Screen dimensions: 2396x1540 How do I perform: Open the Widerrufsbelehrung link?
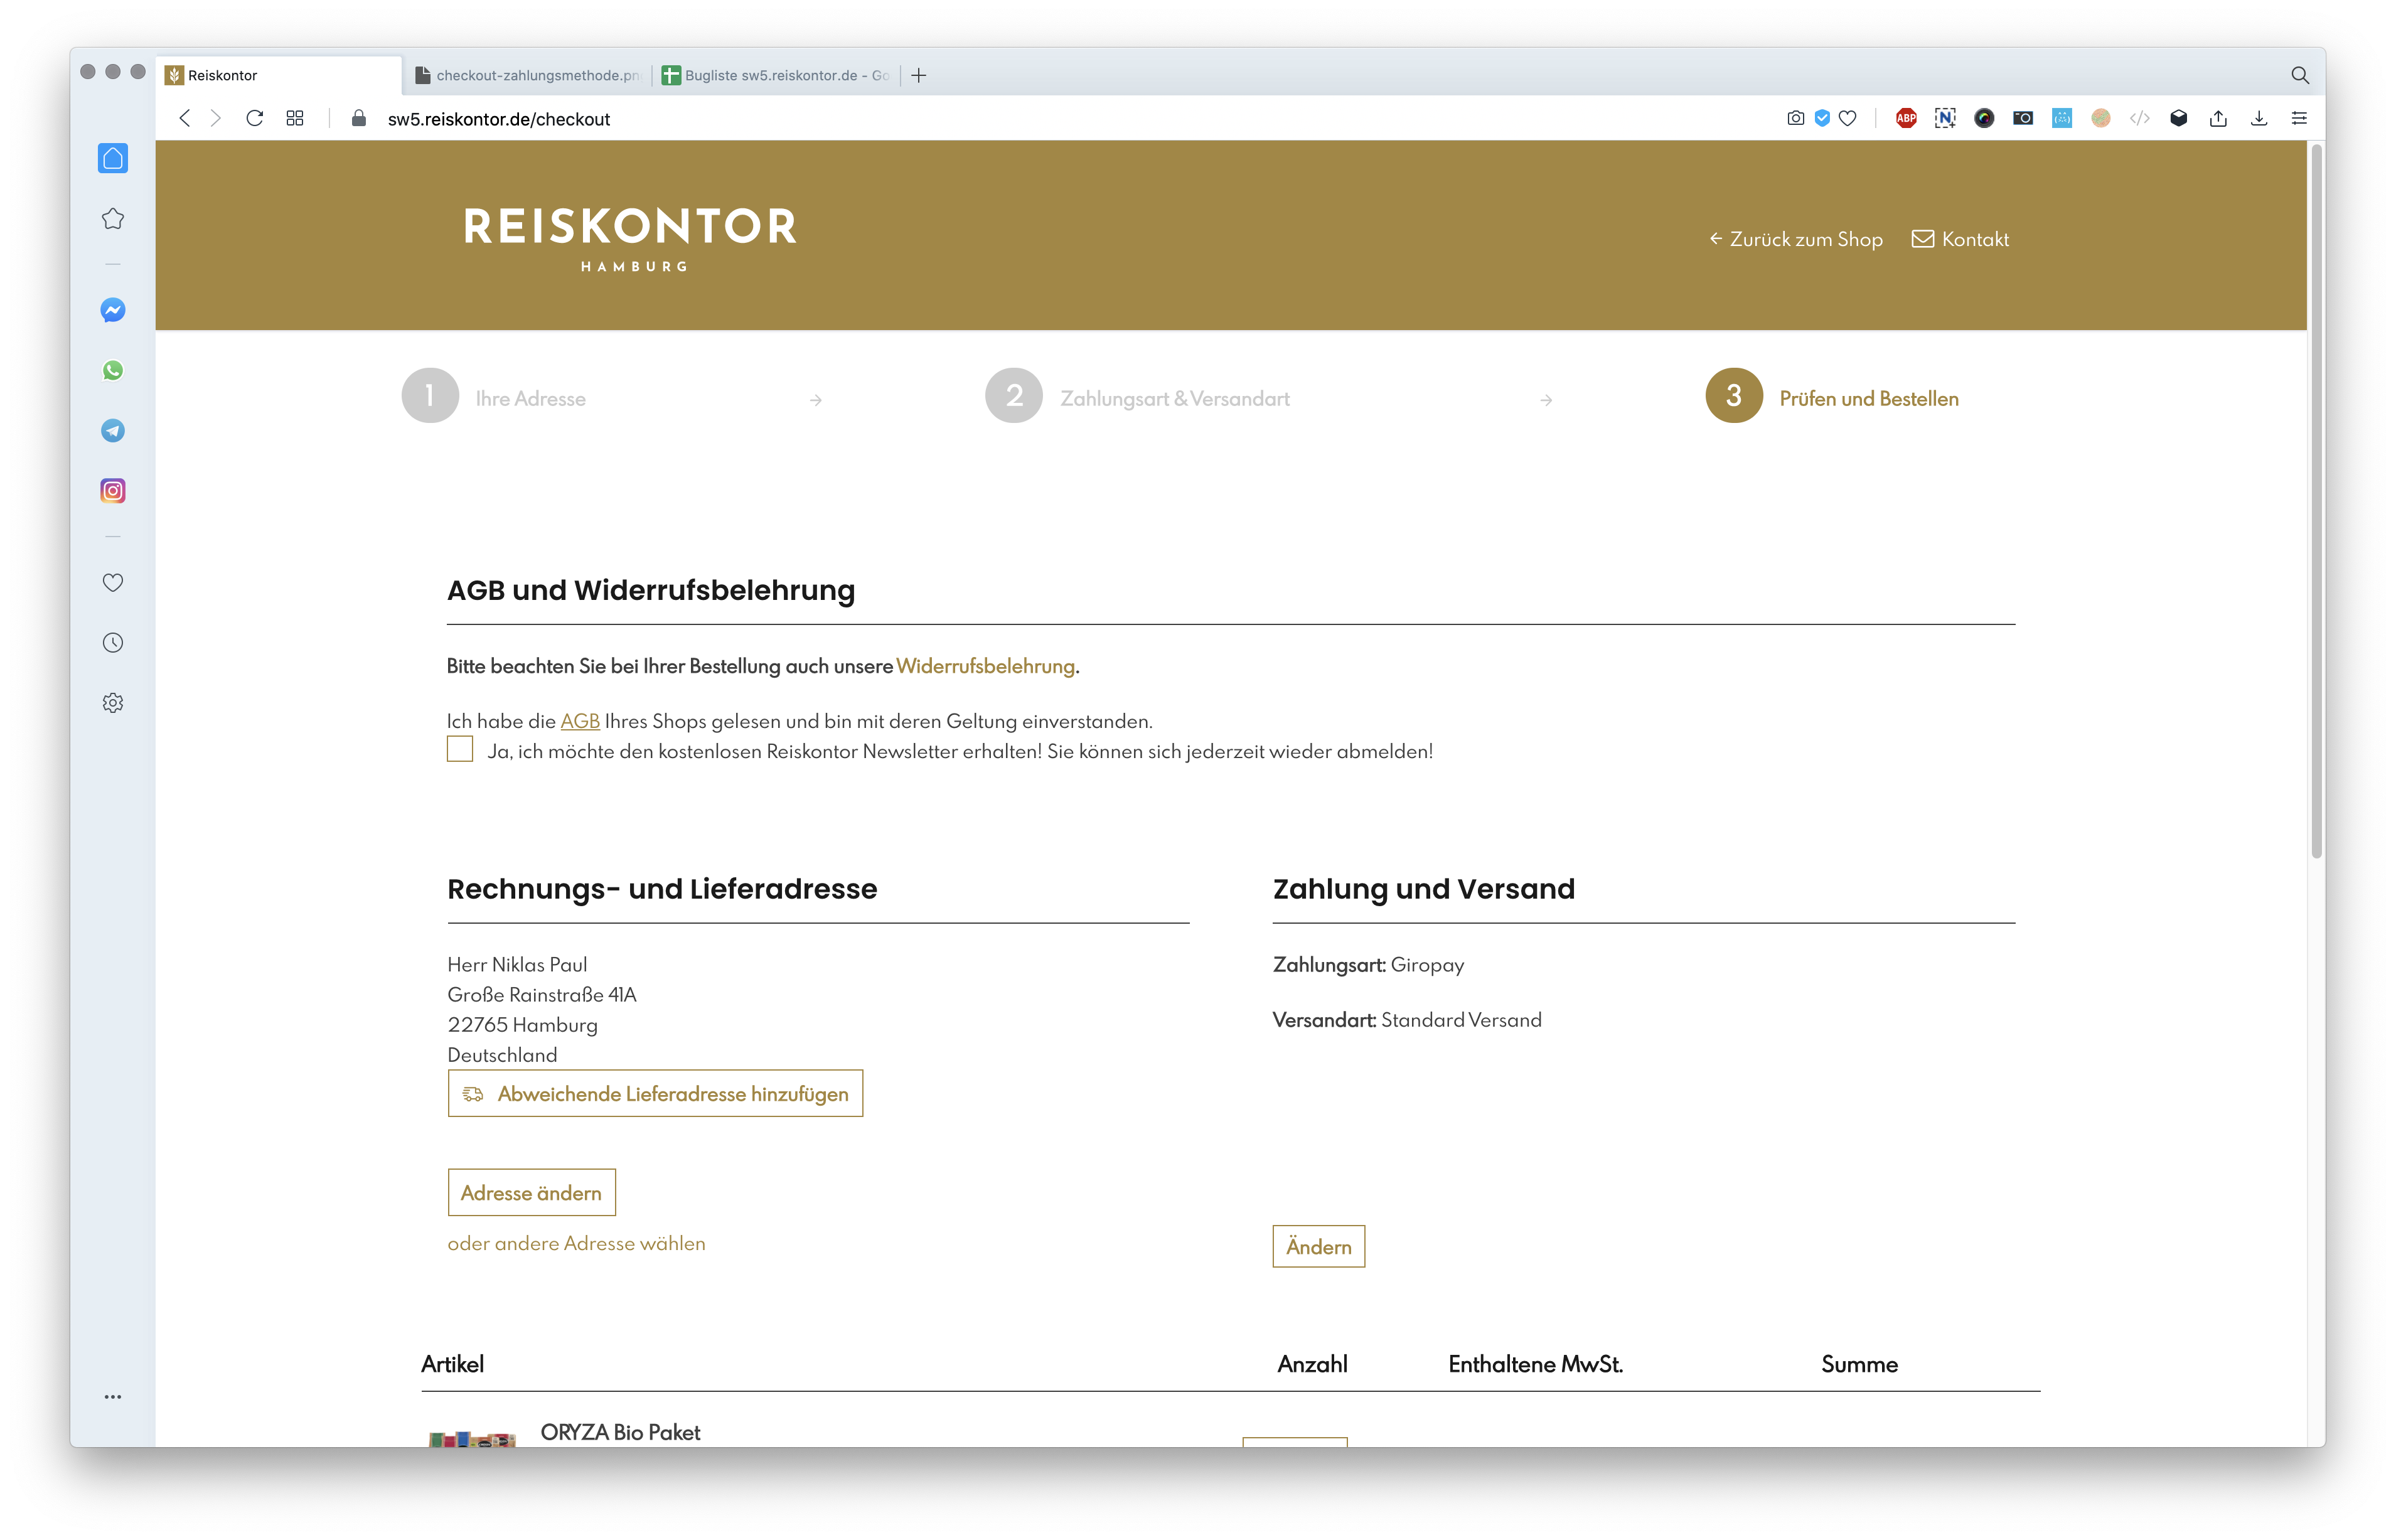point(985,667)
